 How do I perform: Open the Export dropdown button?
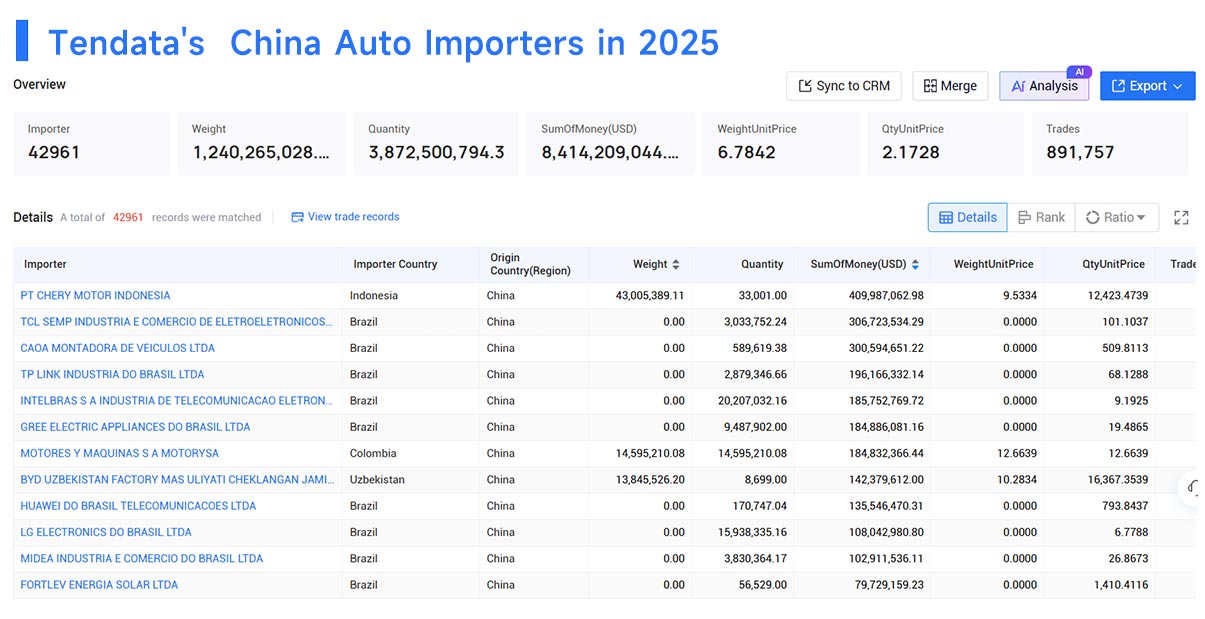pos(1147,86)
